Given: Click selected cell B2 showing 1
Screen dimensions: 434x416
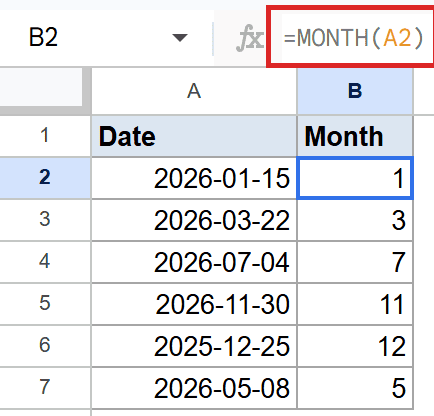Looking at the screenshot, I should (355, 178).
